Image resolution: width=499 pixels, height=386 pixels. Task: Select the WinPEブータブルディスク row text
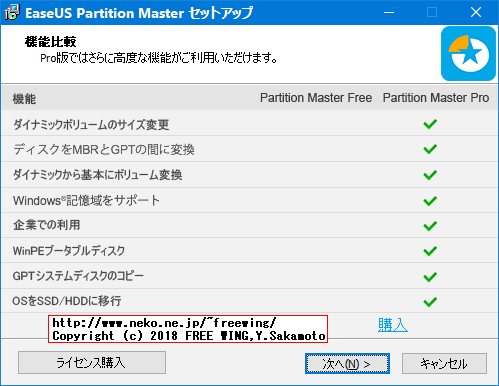(69, 251)
